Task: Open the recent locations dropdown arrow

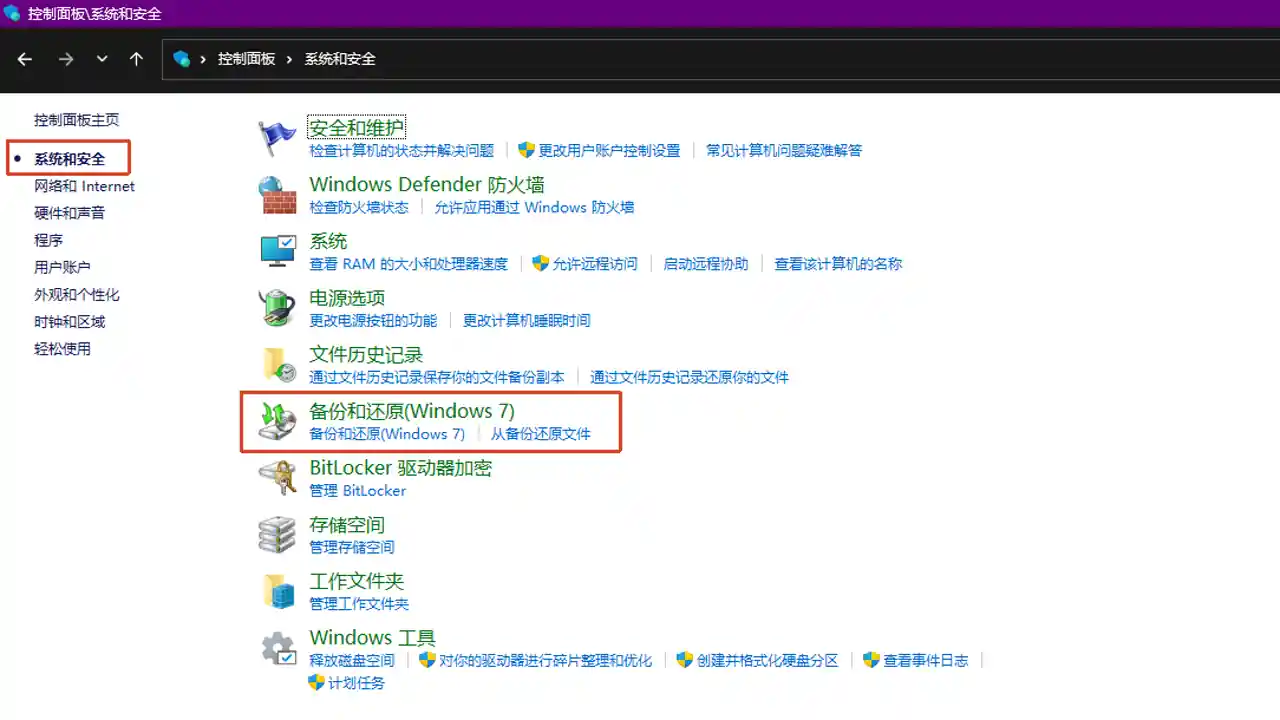Action: (102, 59)
